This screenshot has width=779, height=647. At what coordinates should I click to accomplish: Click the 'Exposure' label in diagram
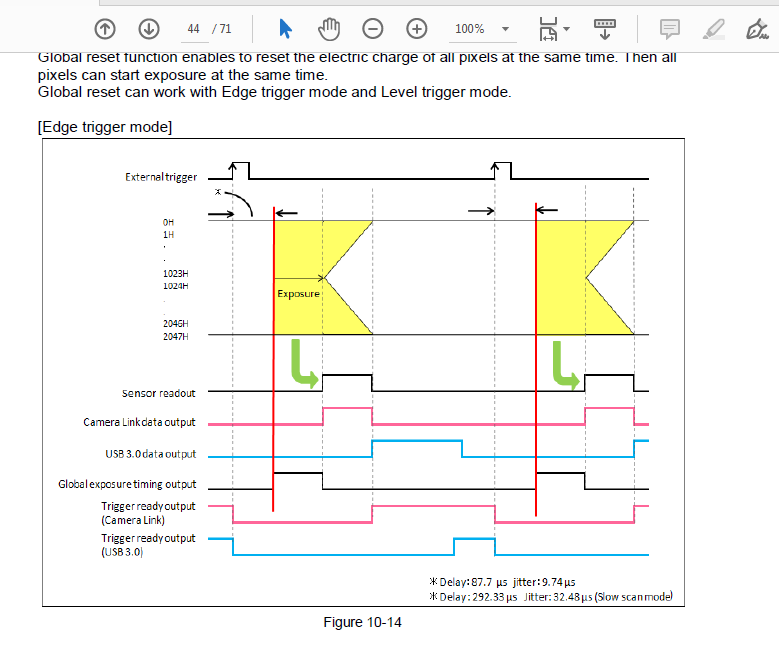298,294
